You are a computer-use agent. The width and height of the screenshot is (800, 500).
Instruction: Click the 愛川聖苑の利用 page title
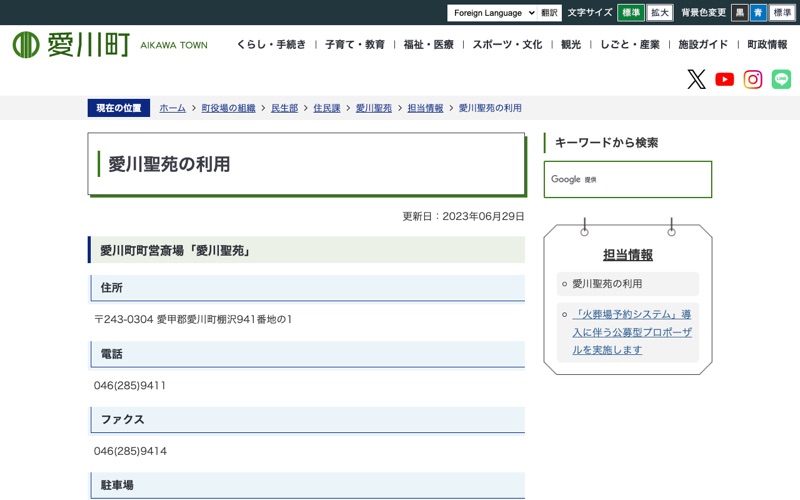[x=169, y=164]
